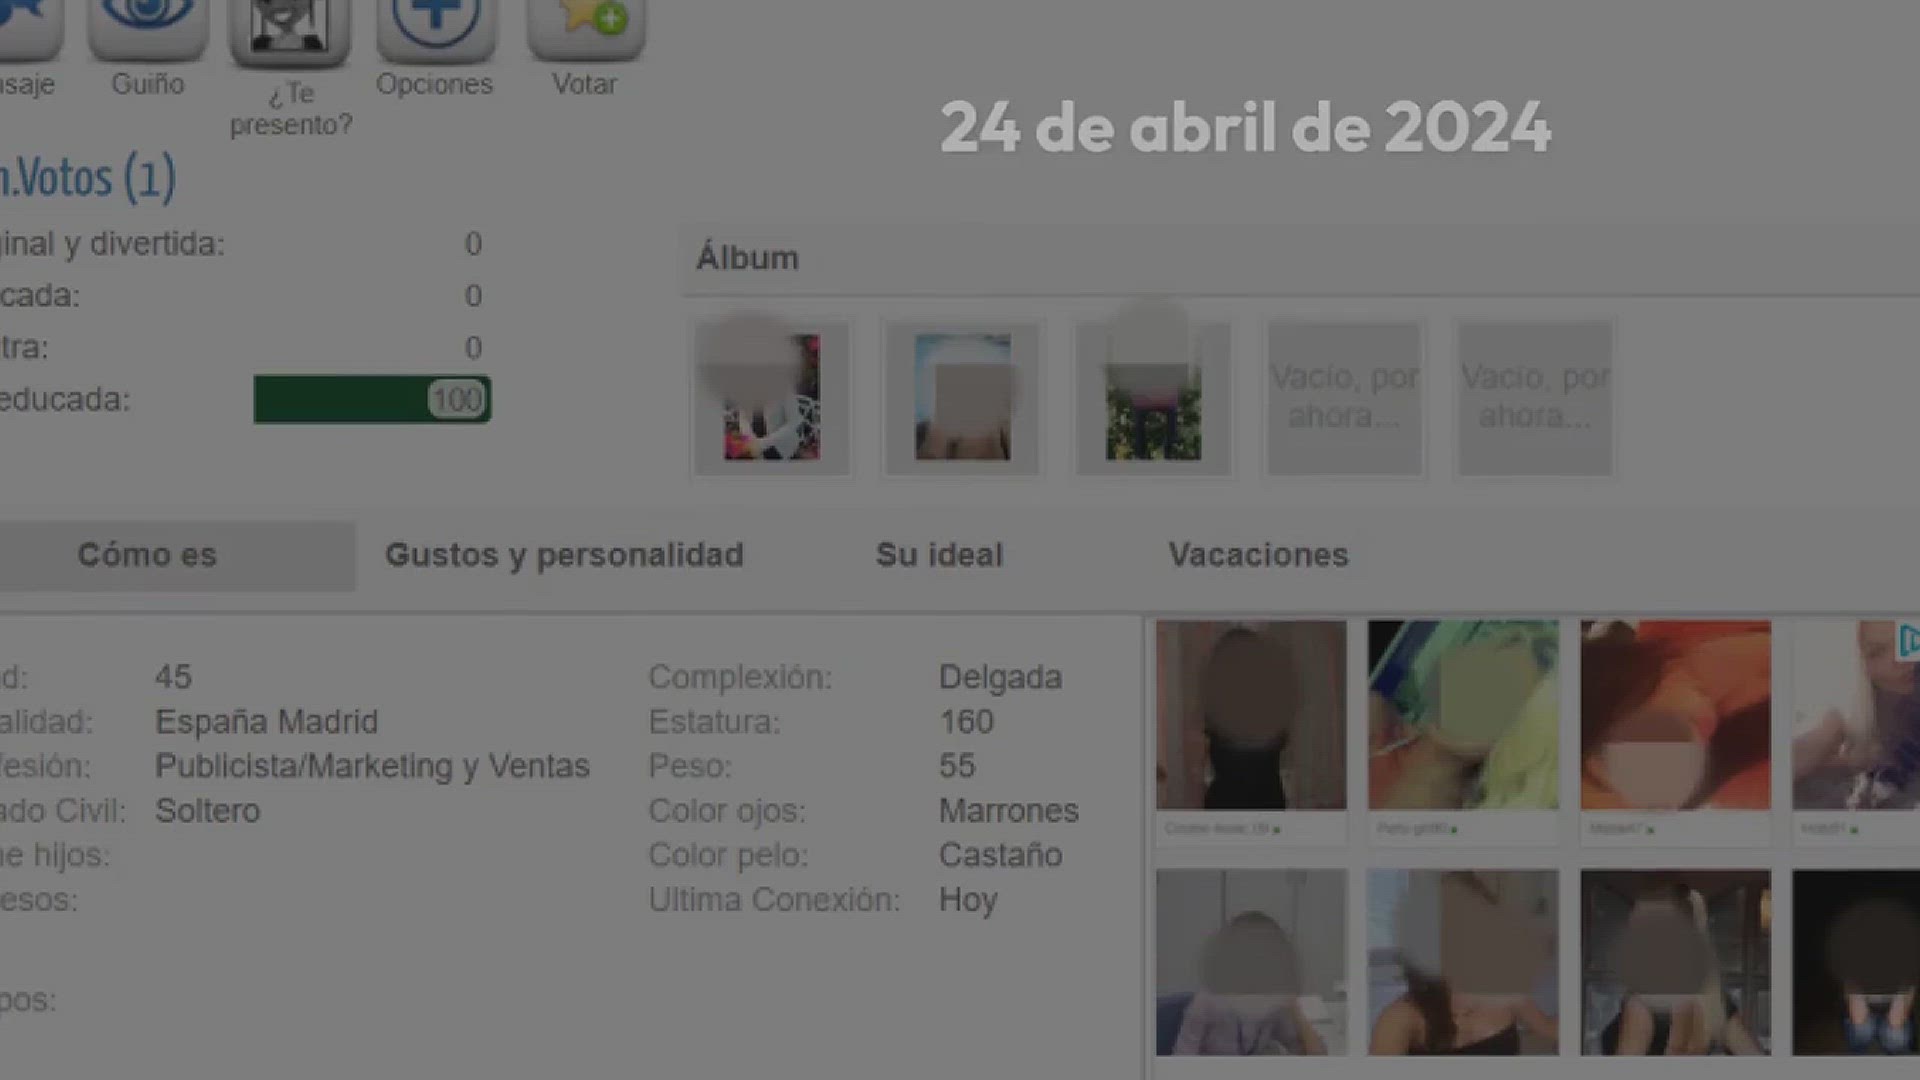Viewport: 1920px width, 1080px height.
Task: Open the bottom-left suggested profile photo
Action: click(x=1251, y=962)
